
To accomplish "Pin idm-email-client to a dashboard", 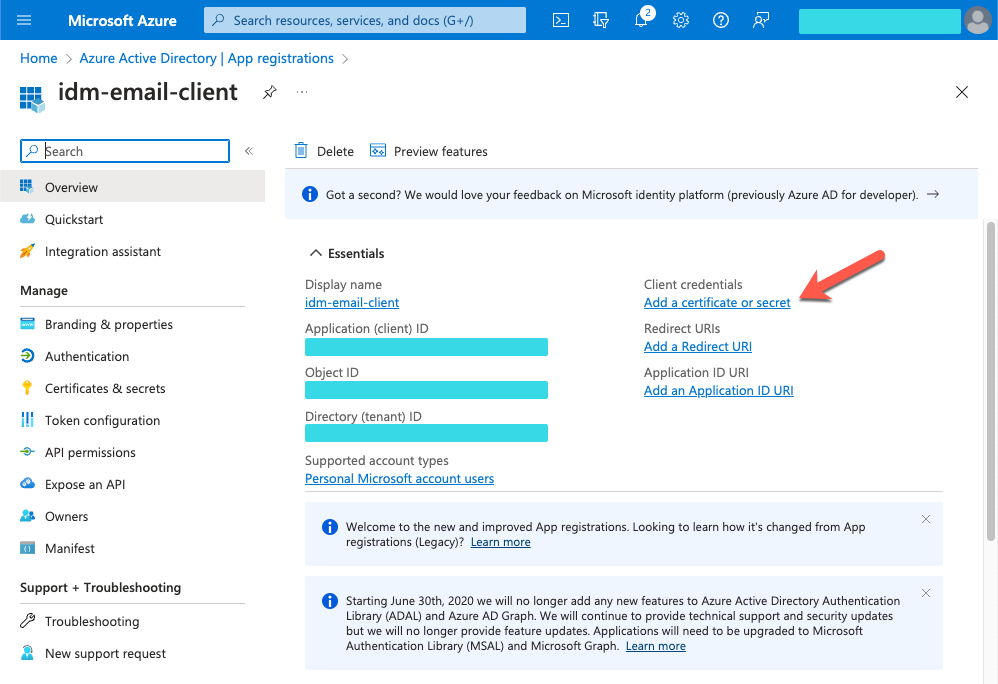I will point(269,91).
